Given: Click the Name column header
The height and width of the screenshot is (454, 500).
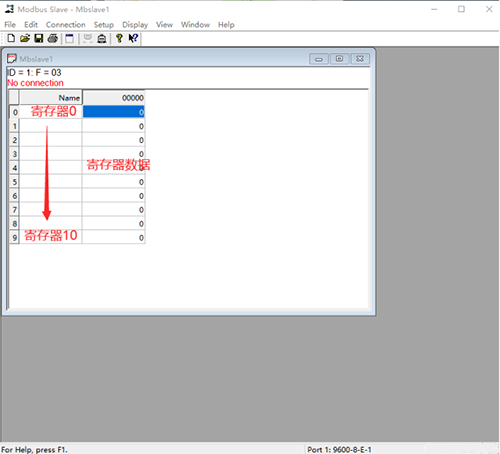Looking at the screenshot, I should click(51, 98).
